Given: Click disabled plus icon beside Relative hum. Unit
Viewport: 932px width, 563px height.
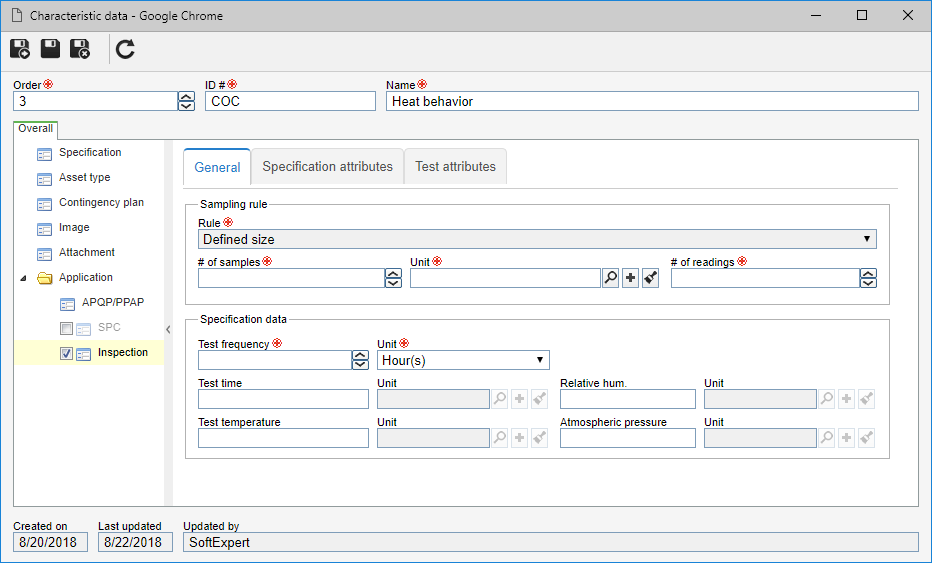Looking at the screenshot, I should click(846, 399).
